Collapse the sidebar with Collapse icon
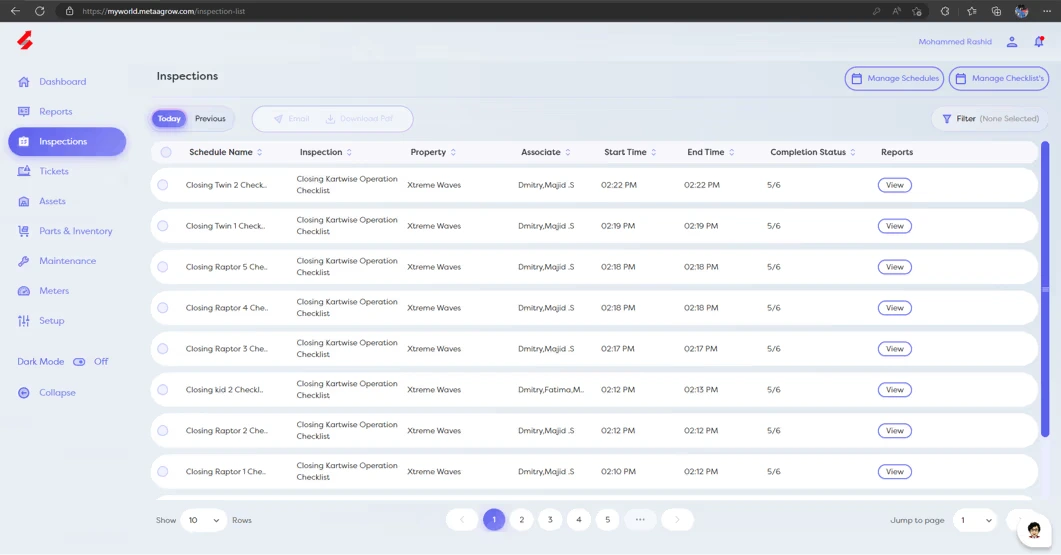This screenshot has height=555, width=1061. (x=24, y=393)
